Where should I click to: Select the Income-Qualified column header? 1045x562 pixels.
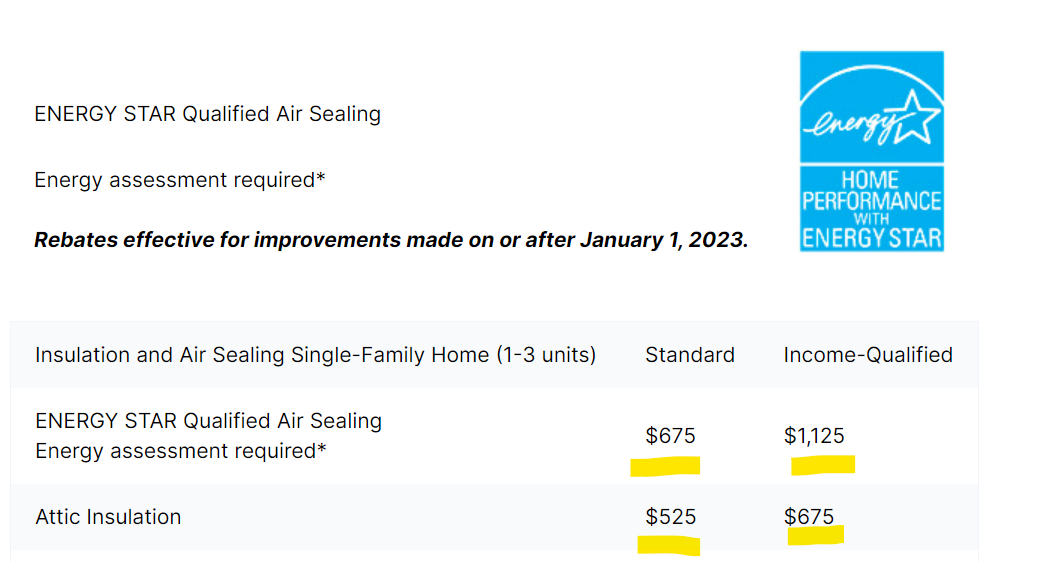click(x=868, y=355)
